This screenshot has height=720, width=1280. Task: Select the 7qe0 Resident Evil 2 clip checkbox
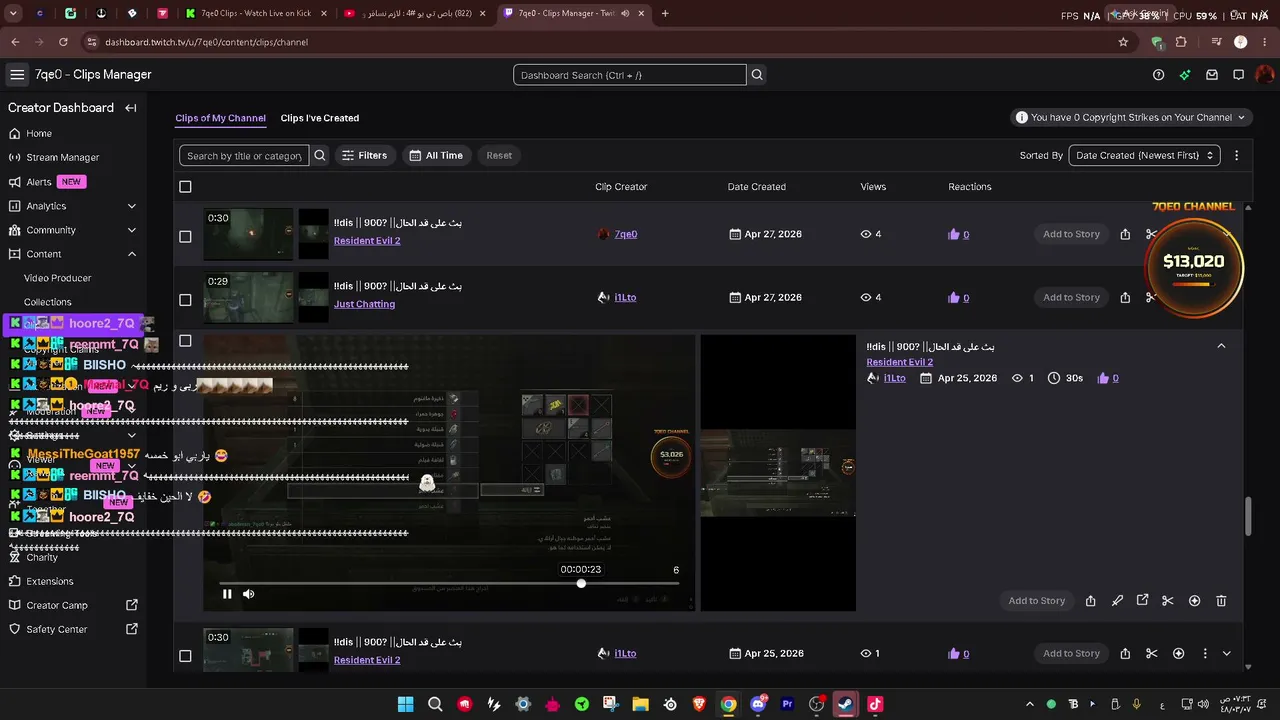185,237
